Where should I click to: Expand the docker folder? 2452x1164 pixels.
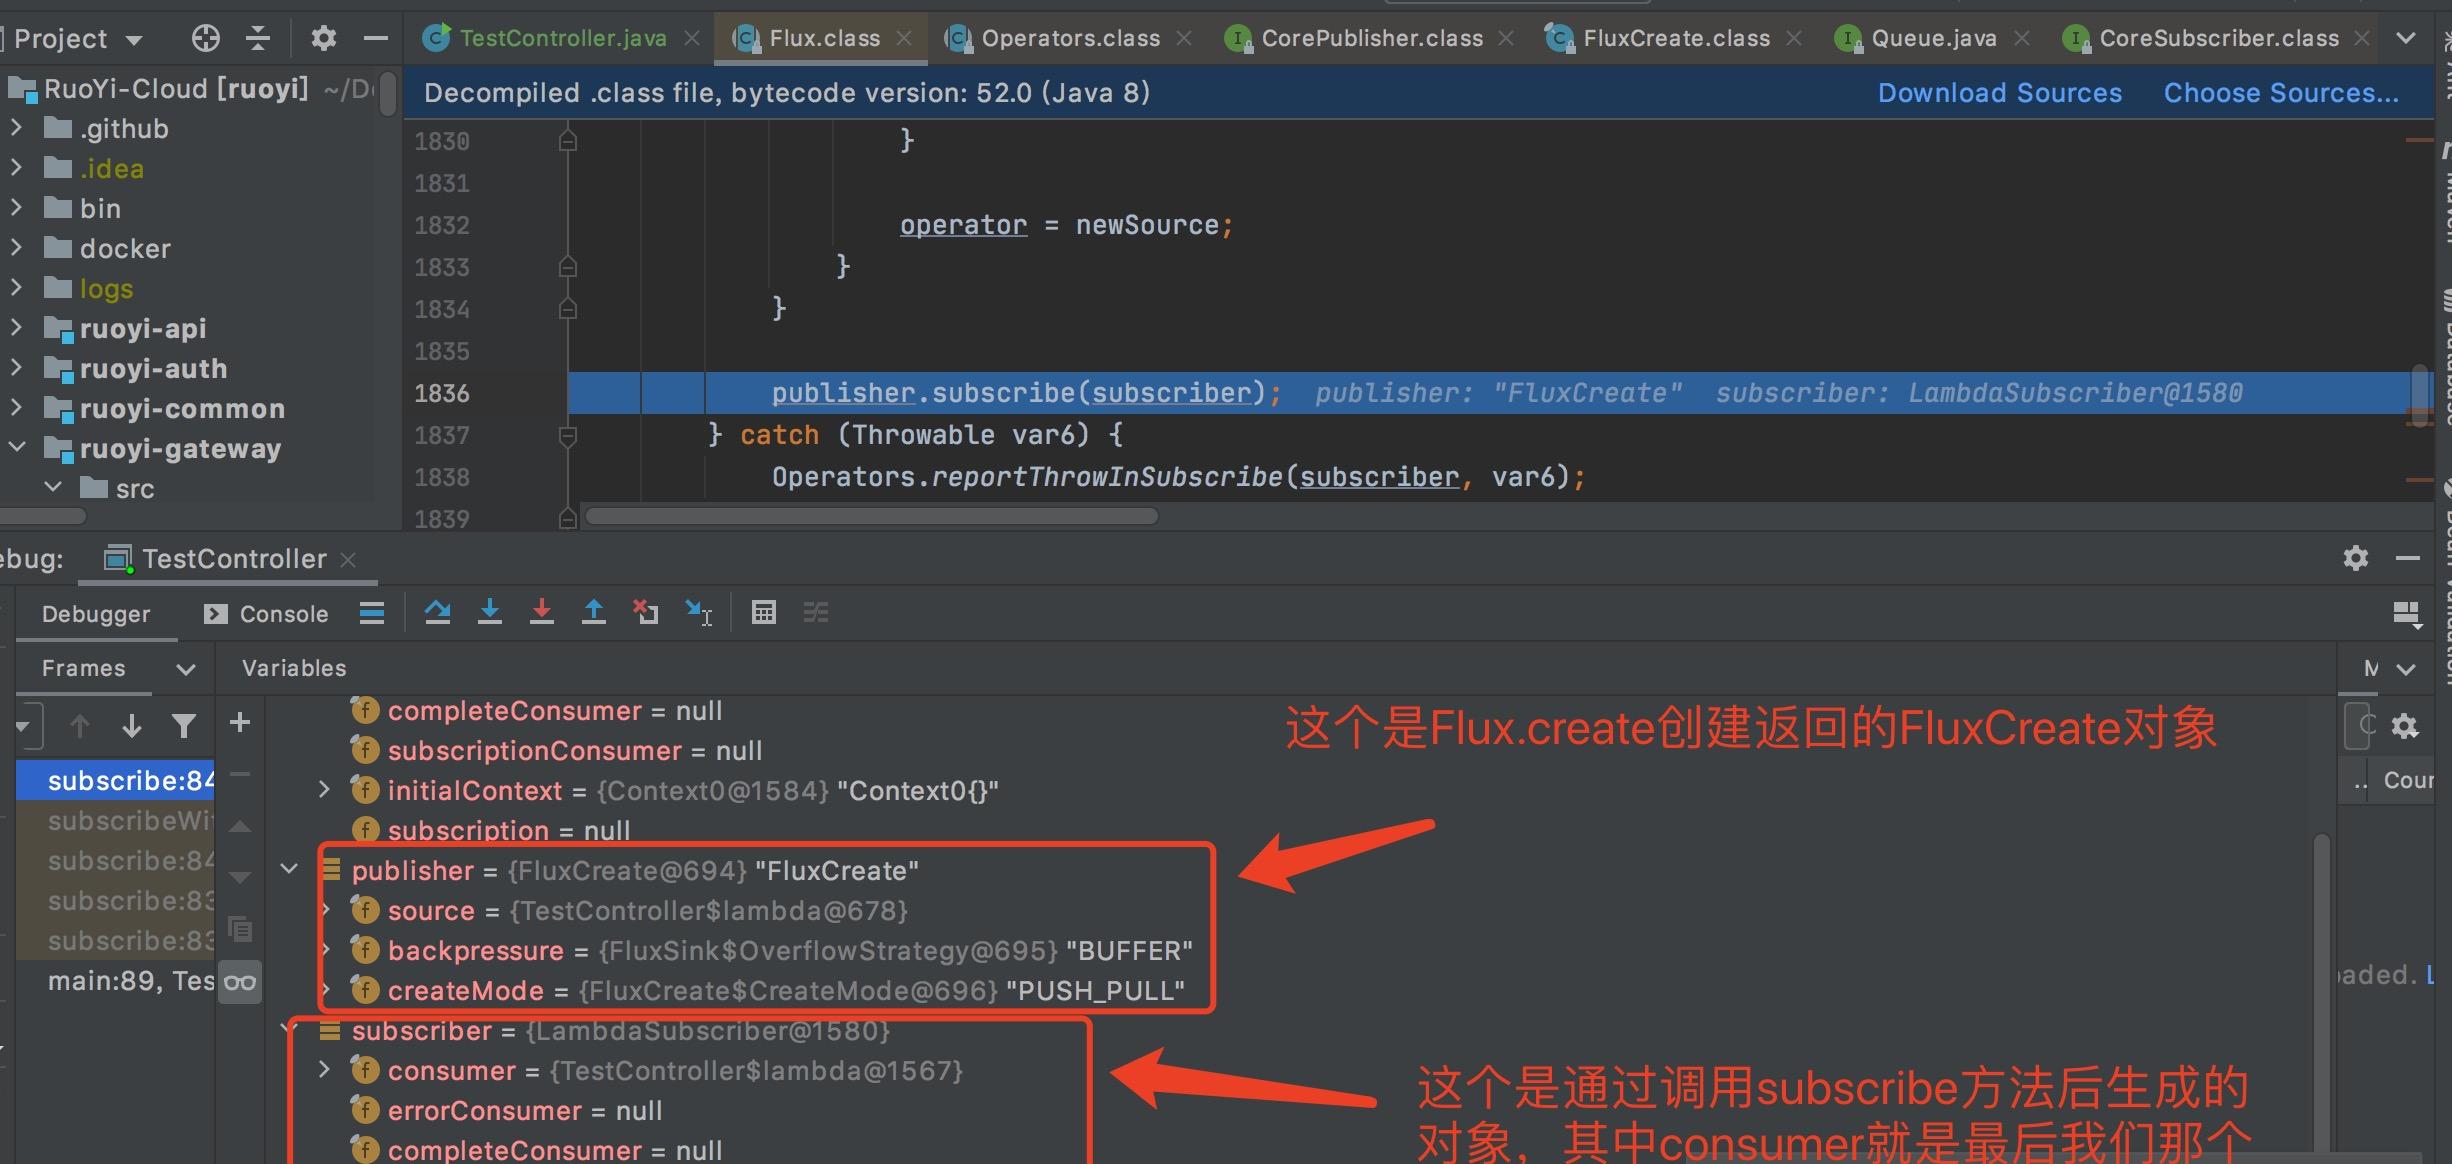point(16,248)
